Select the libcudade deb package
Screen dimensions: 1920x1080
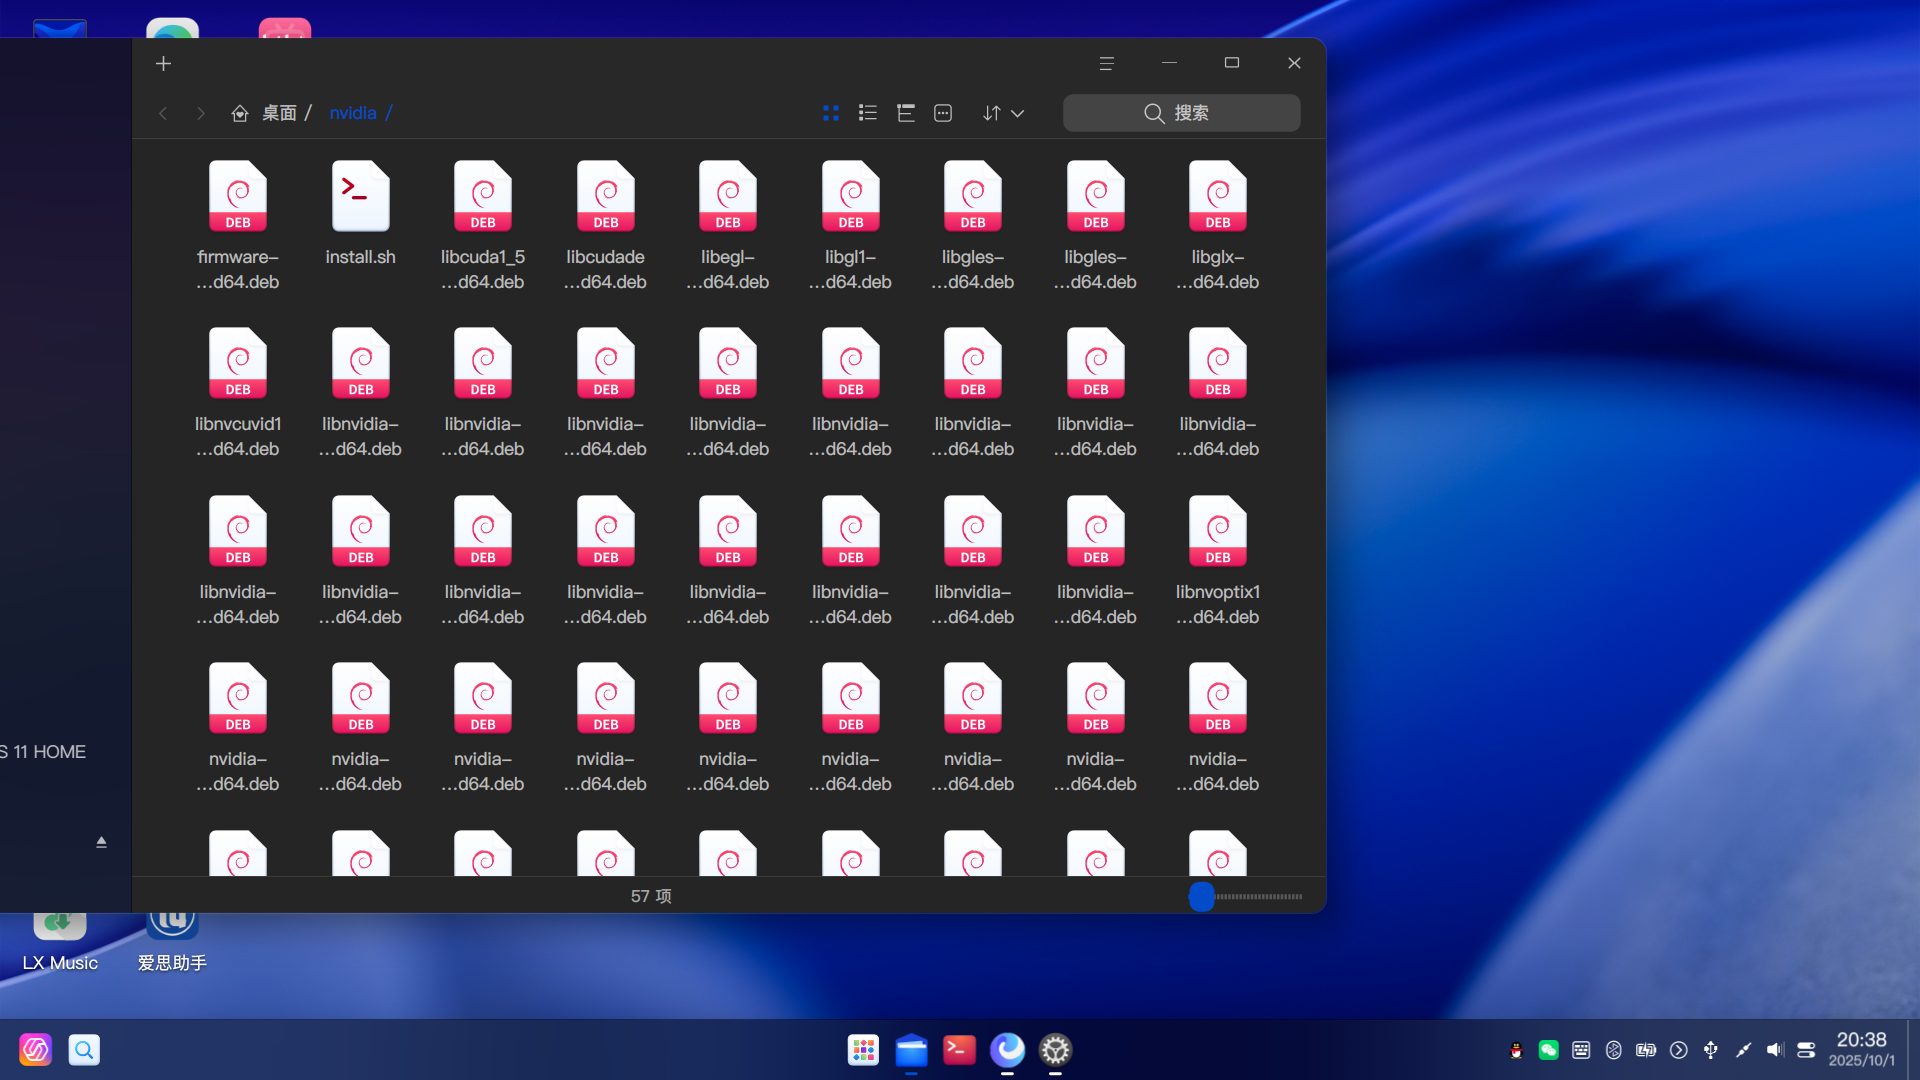point(605,226)
